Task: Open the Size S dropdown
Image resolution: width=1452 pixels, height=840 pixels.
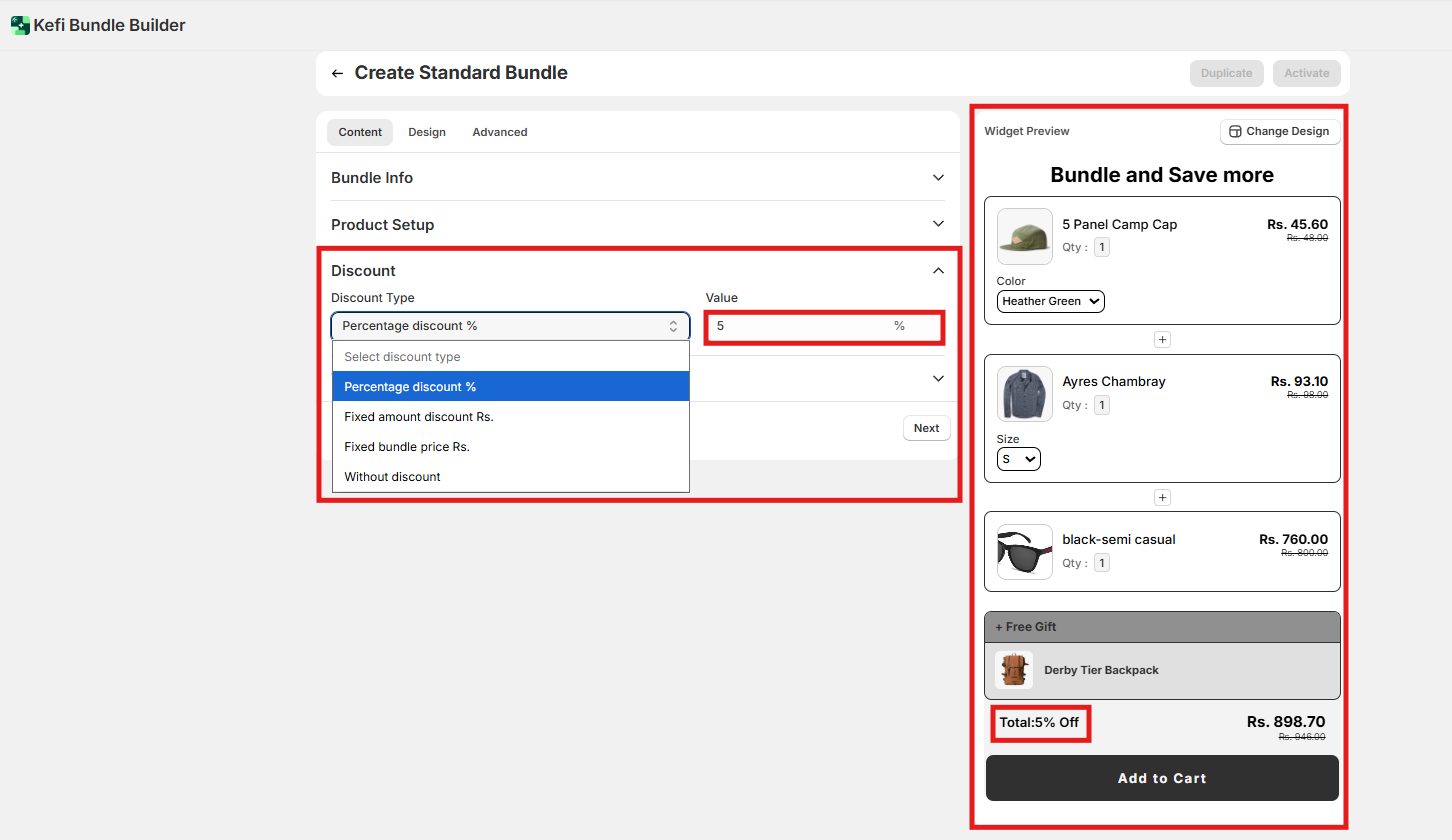Action: [1018, 459]
